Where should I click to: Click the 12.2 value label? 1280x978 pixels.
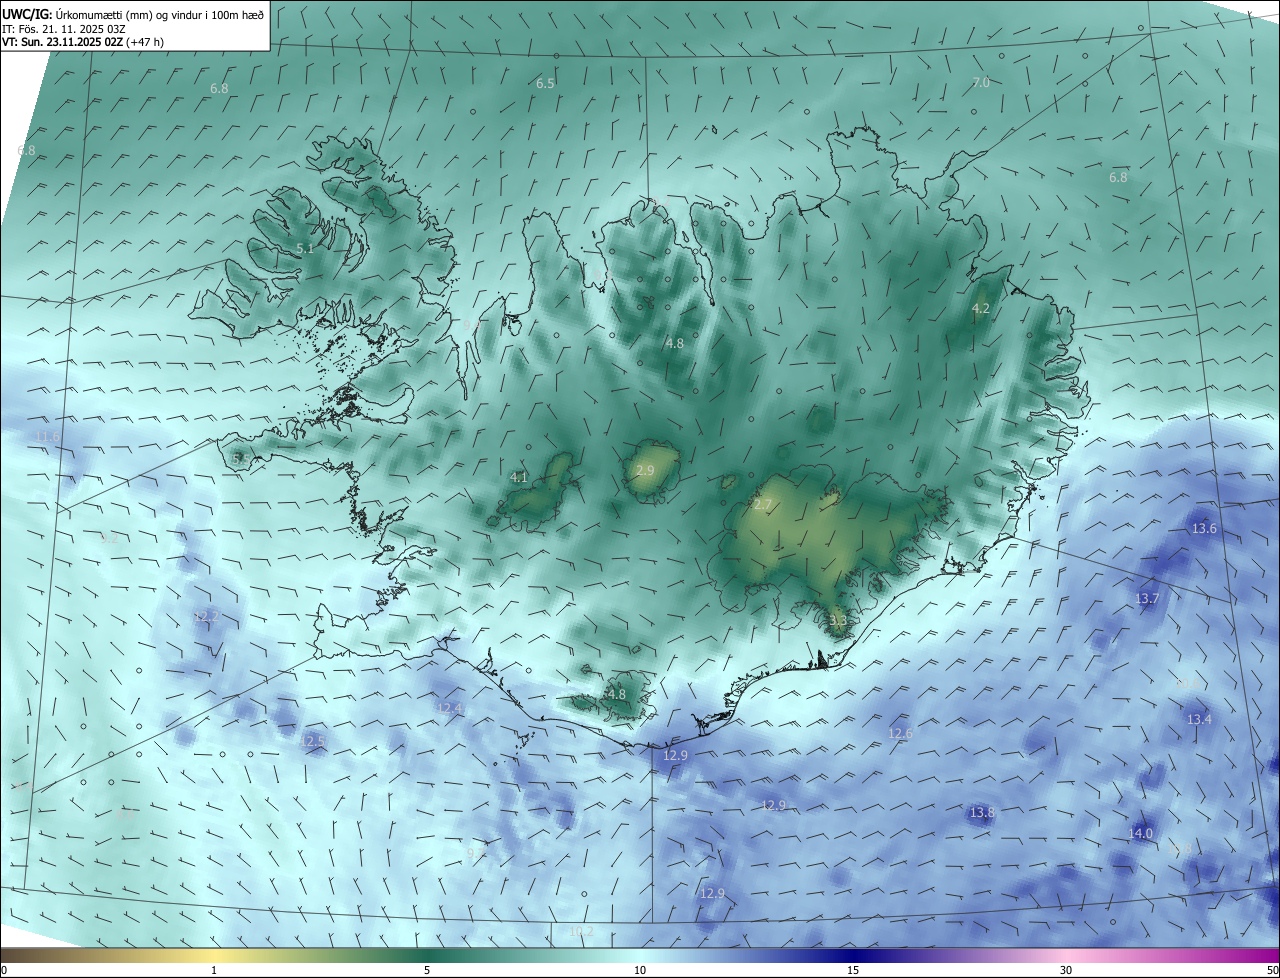[206, 616]
